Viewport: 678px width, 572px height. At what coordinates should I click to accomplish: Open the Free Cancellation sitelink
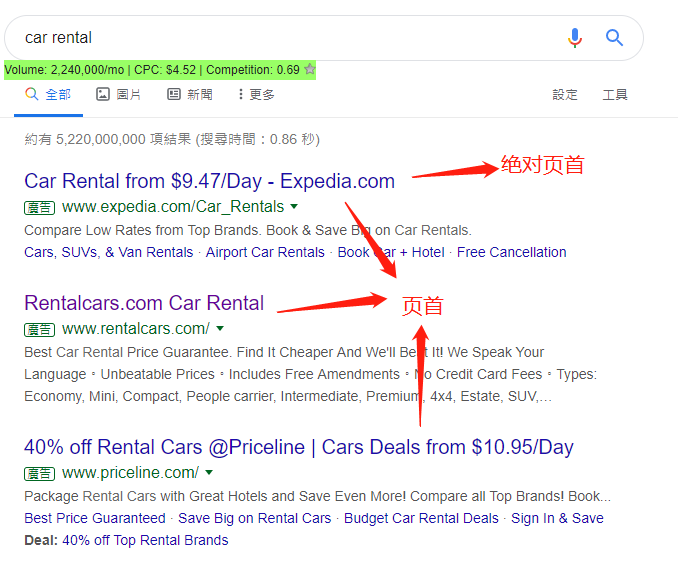point(512,252)
